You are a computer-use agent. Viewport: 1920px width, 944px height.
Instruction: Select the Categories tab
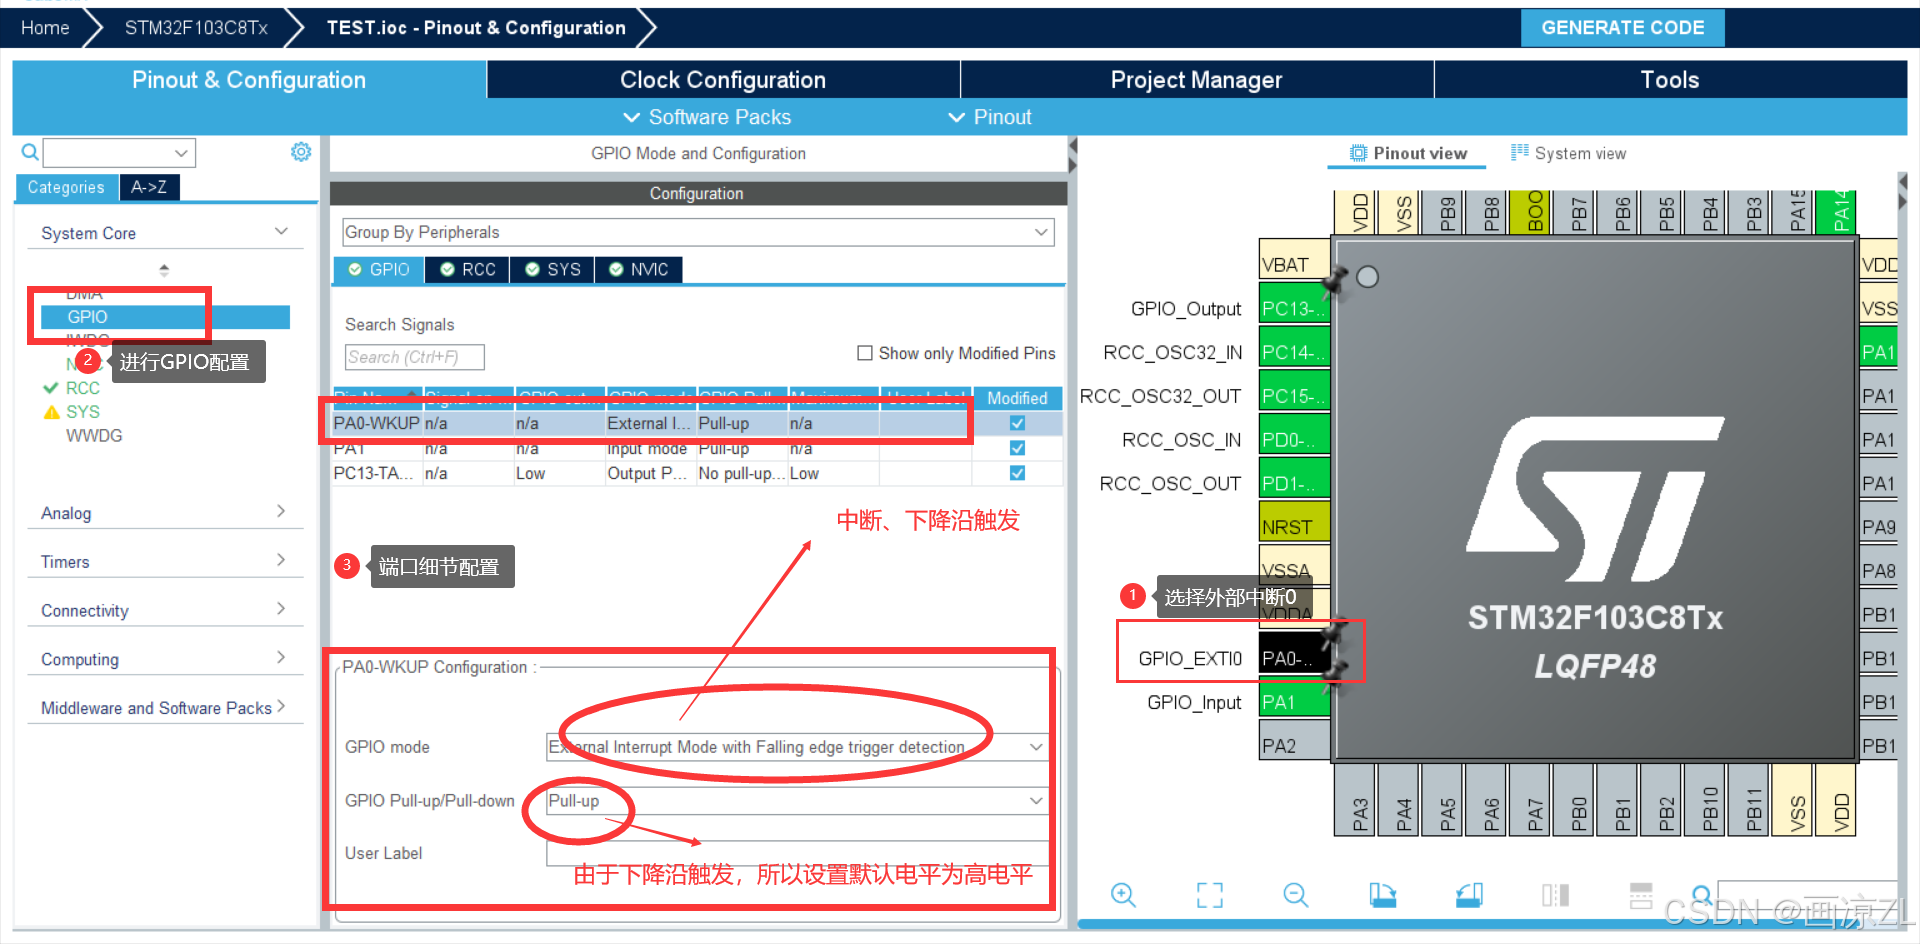click(x=66, y=187)
